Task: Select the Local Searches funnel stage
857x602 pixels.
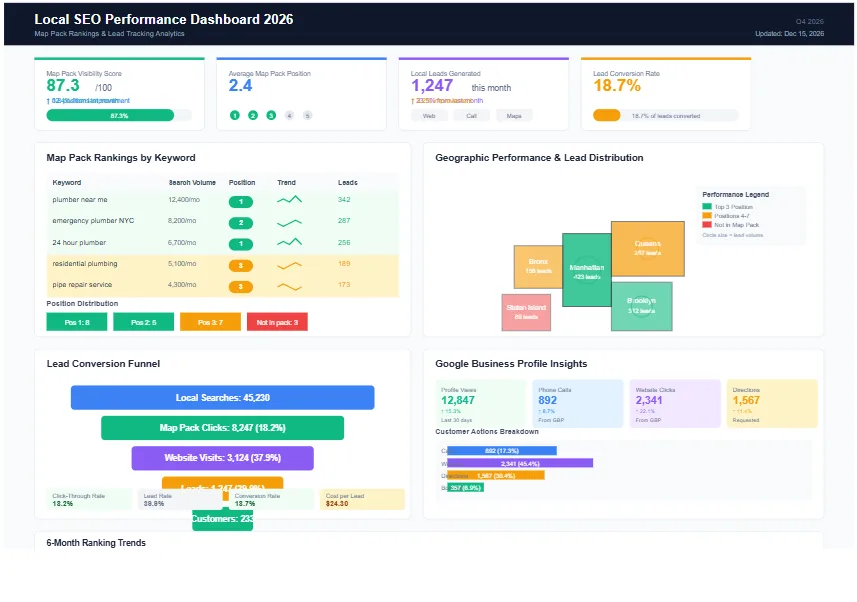Action: 222,397
